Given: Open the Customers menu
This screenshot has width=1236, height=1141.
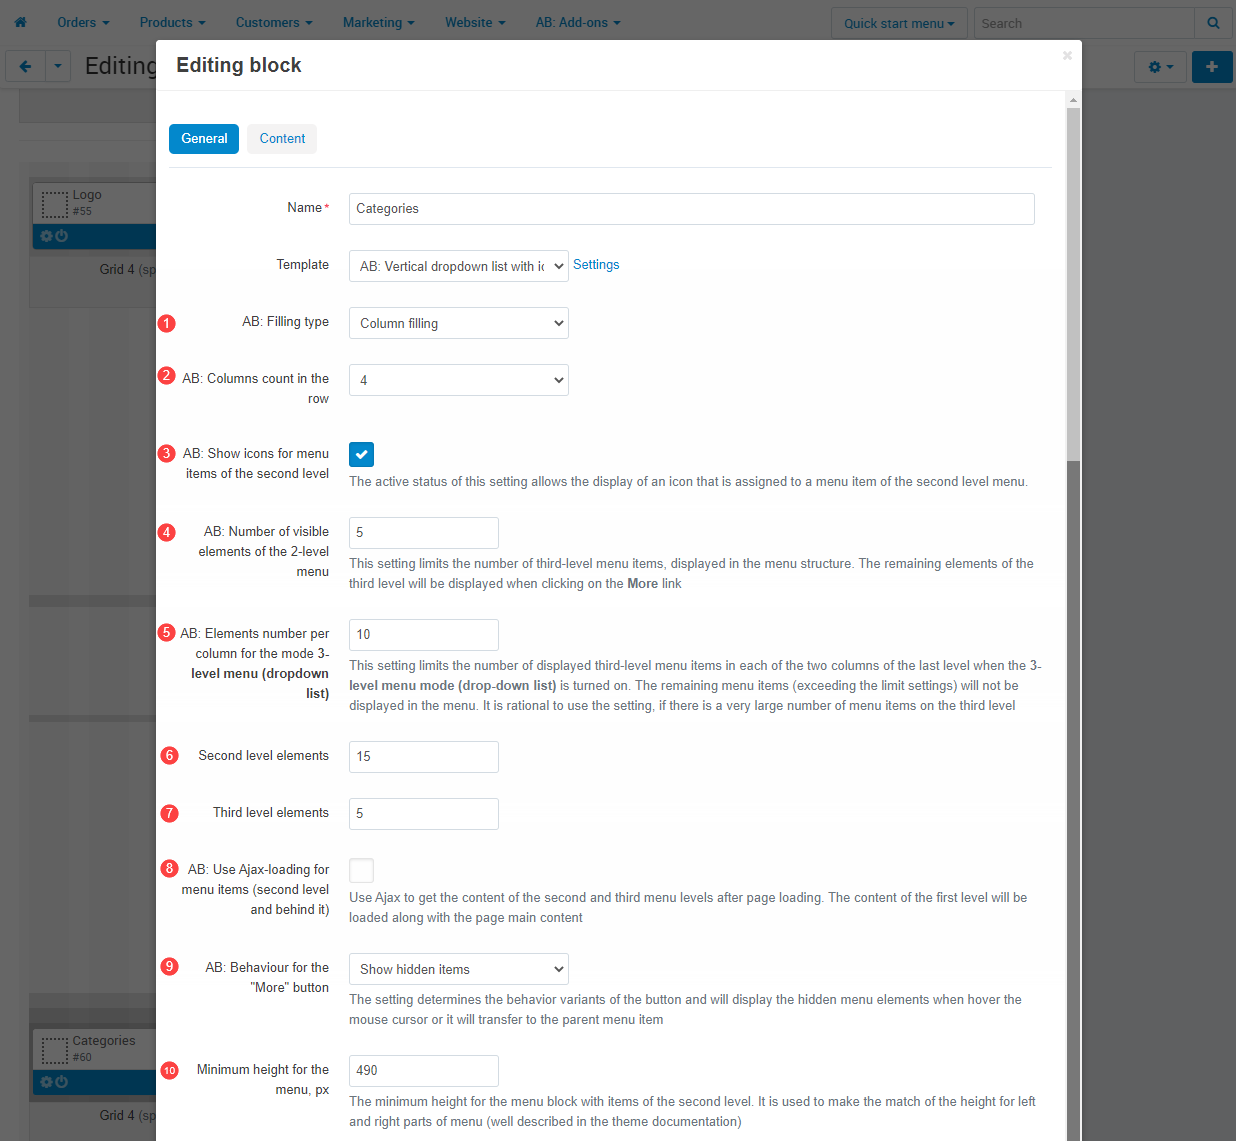Looking at the screenshot, I should [274, 22].
